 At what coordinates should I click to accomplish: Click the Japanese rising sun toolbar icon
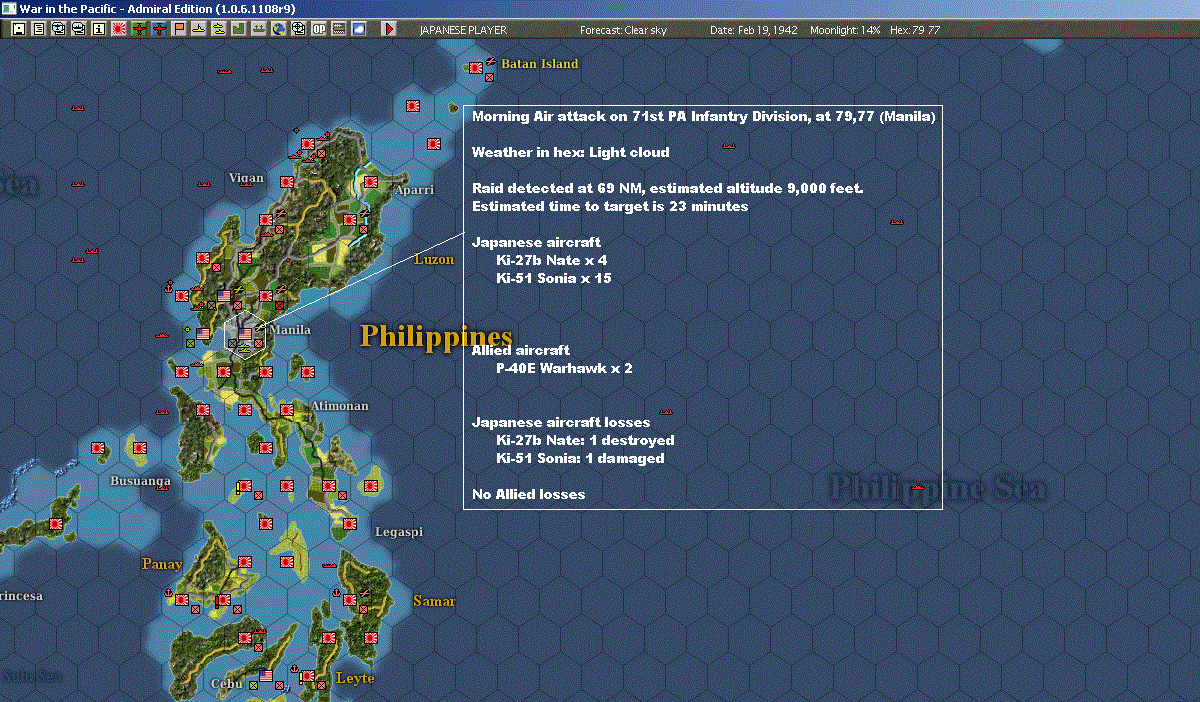[119, 29]
